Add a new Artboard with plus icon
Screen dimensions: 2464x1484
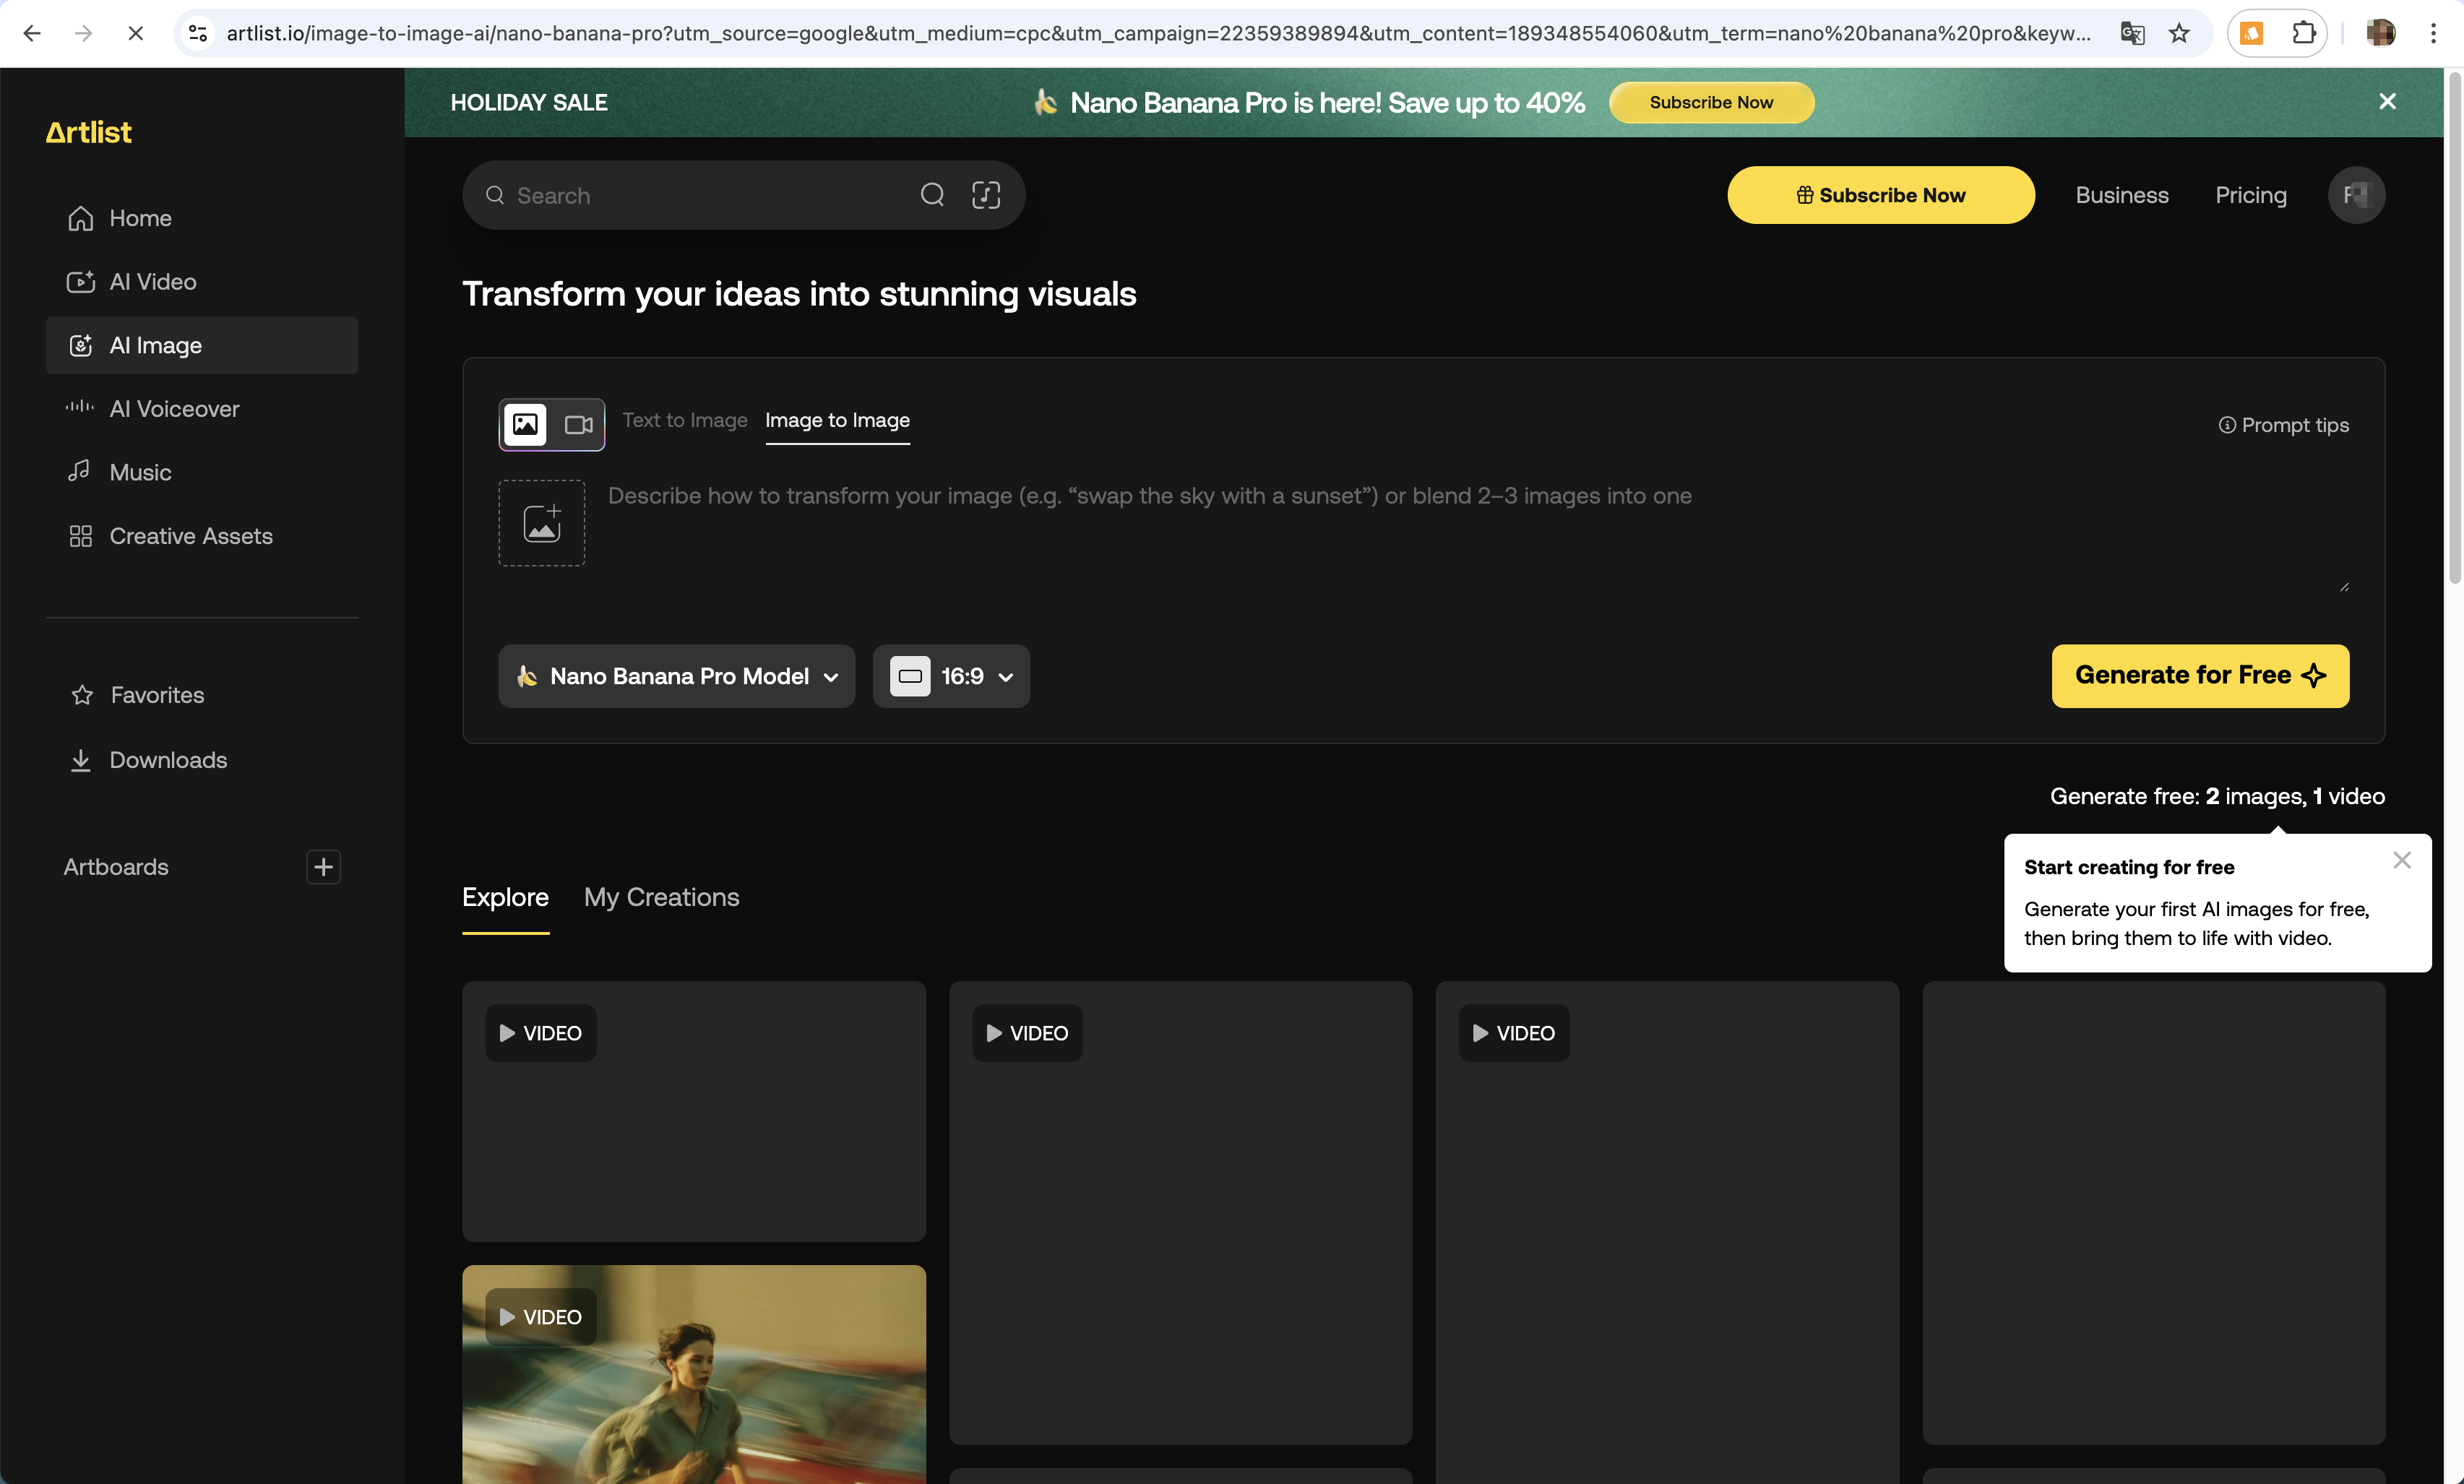[x=323, y=867]
